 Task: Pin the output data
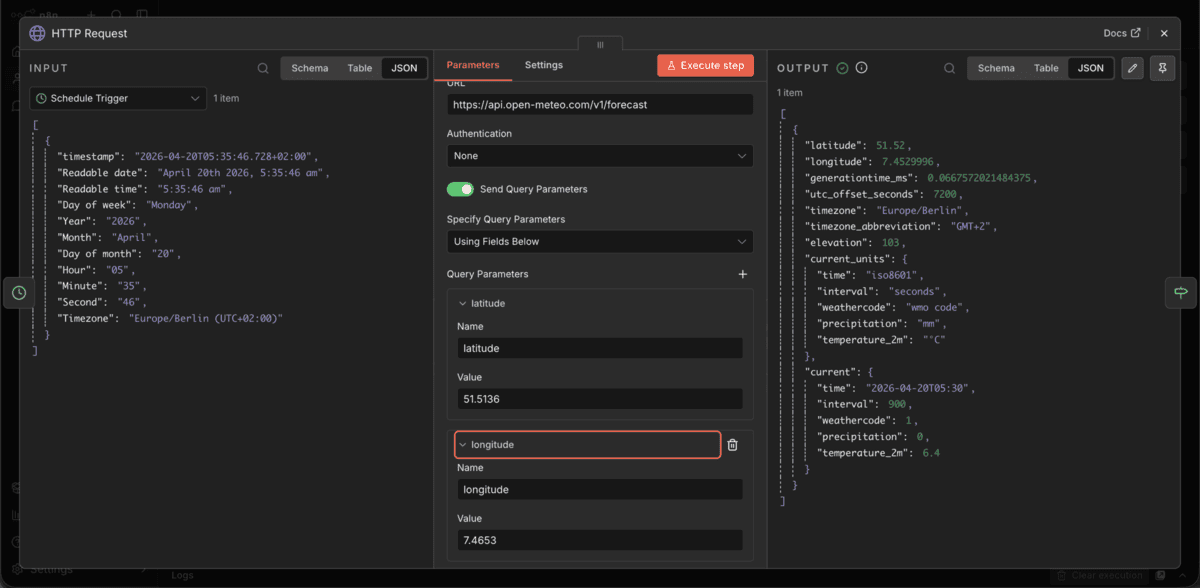[1162, 67]
